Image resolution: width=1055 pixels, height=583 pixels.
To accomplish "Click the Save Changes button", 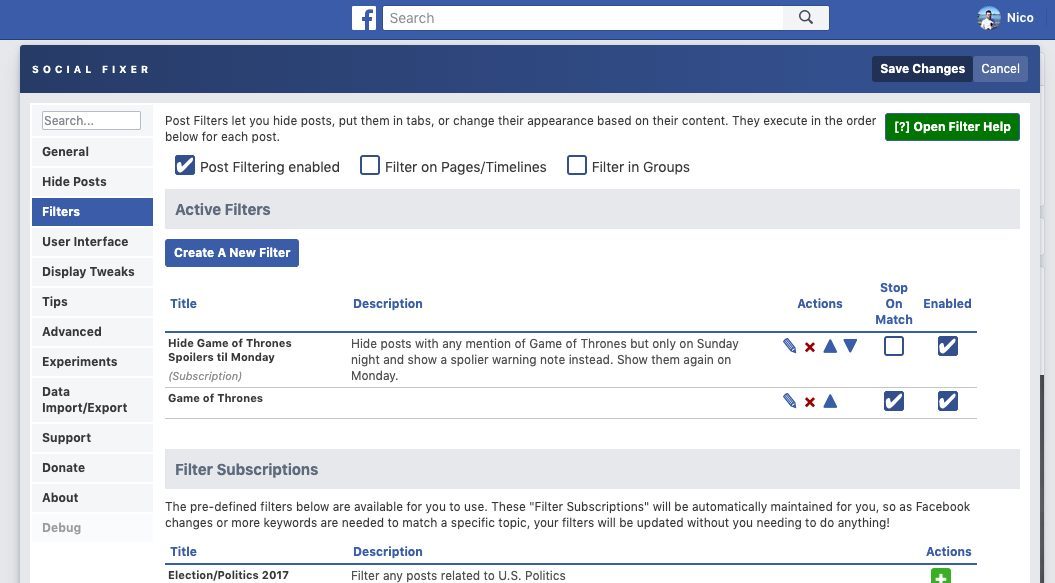I will click(922, 69).
